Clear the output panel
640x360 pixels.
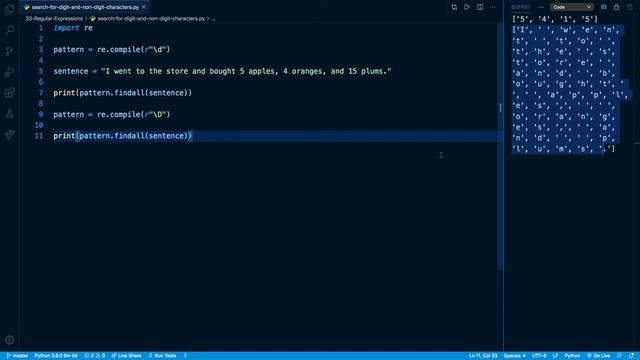pos(604,7)
